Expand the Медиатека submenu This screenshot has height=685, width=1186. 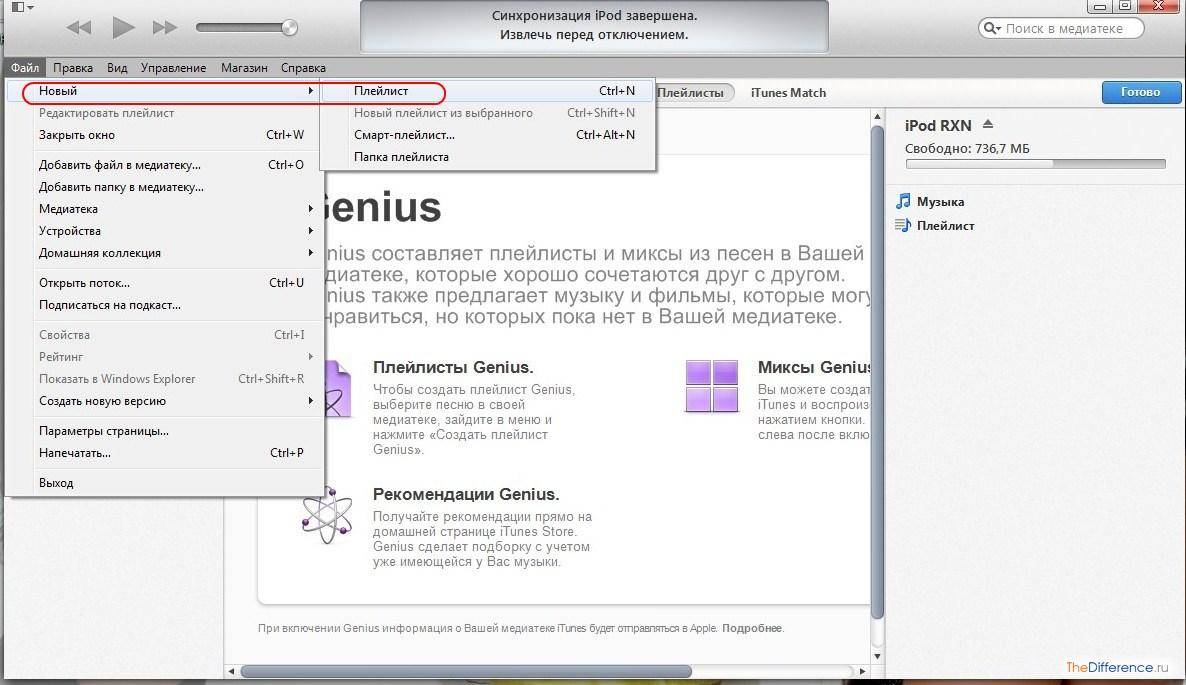[165, 208]
